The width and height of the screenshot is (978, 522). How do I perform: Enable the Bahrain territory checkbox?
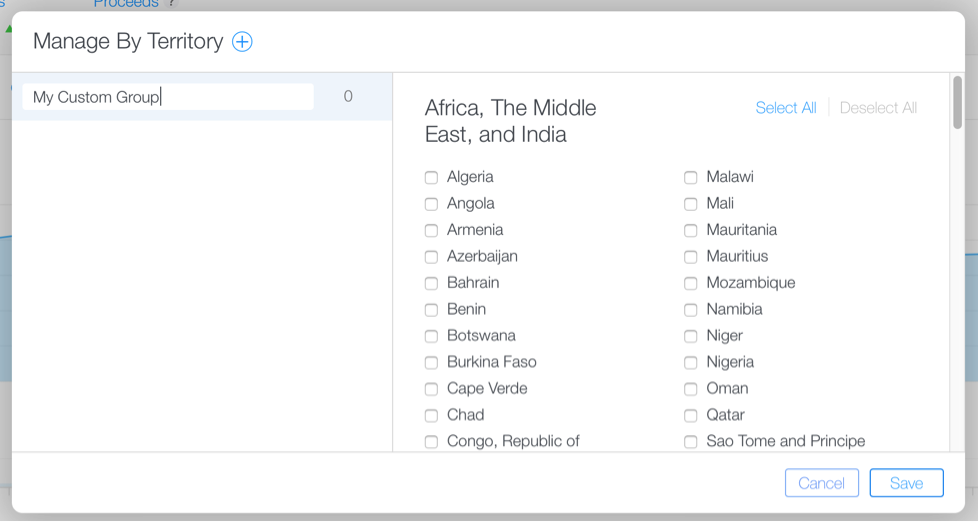[431, 283]
